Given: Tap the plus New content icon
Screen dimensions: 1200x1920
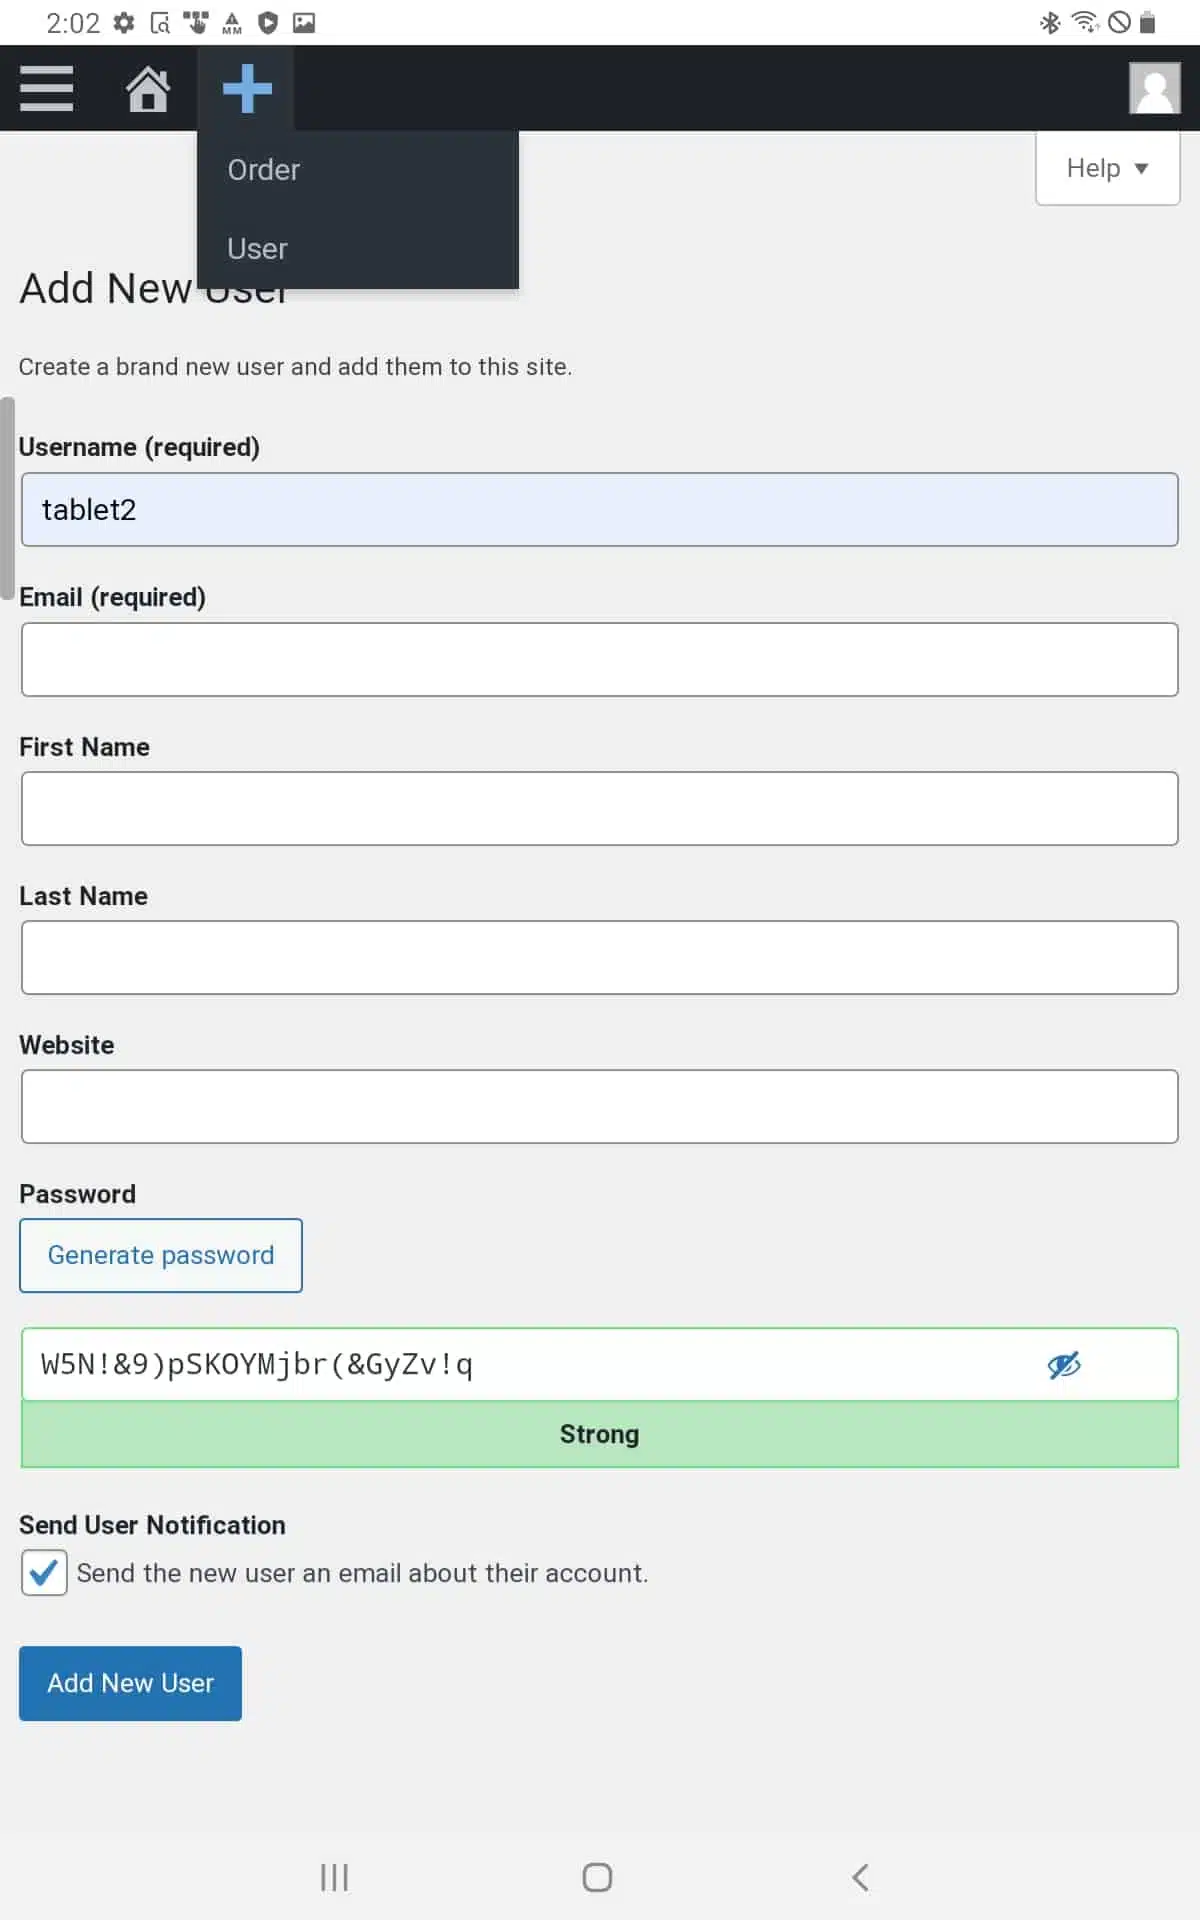Looking at the screenshot, I should (247, 88).
